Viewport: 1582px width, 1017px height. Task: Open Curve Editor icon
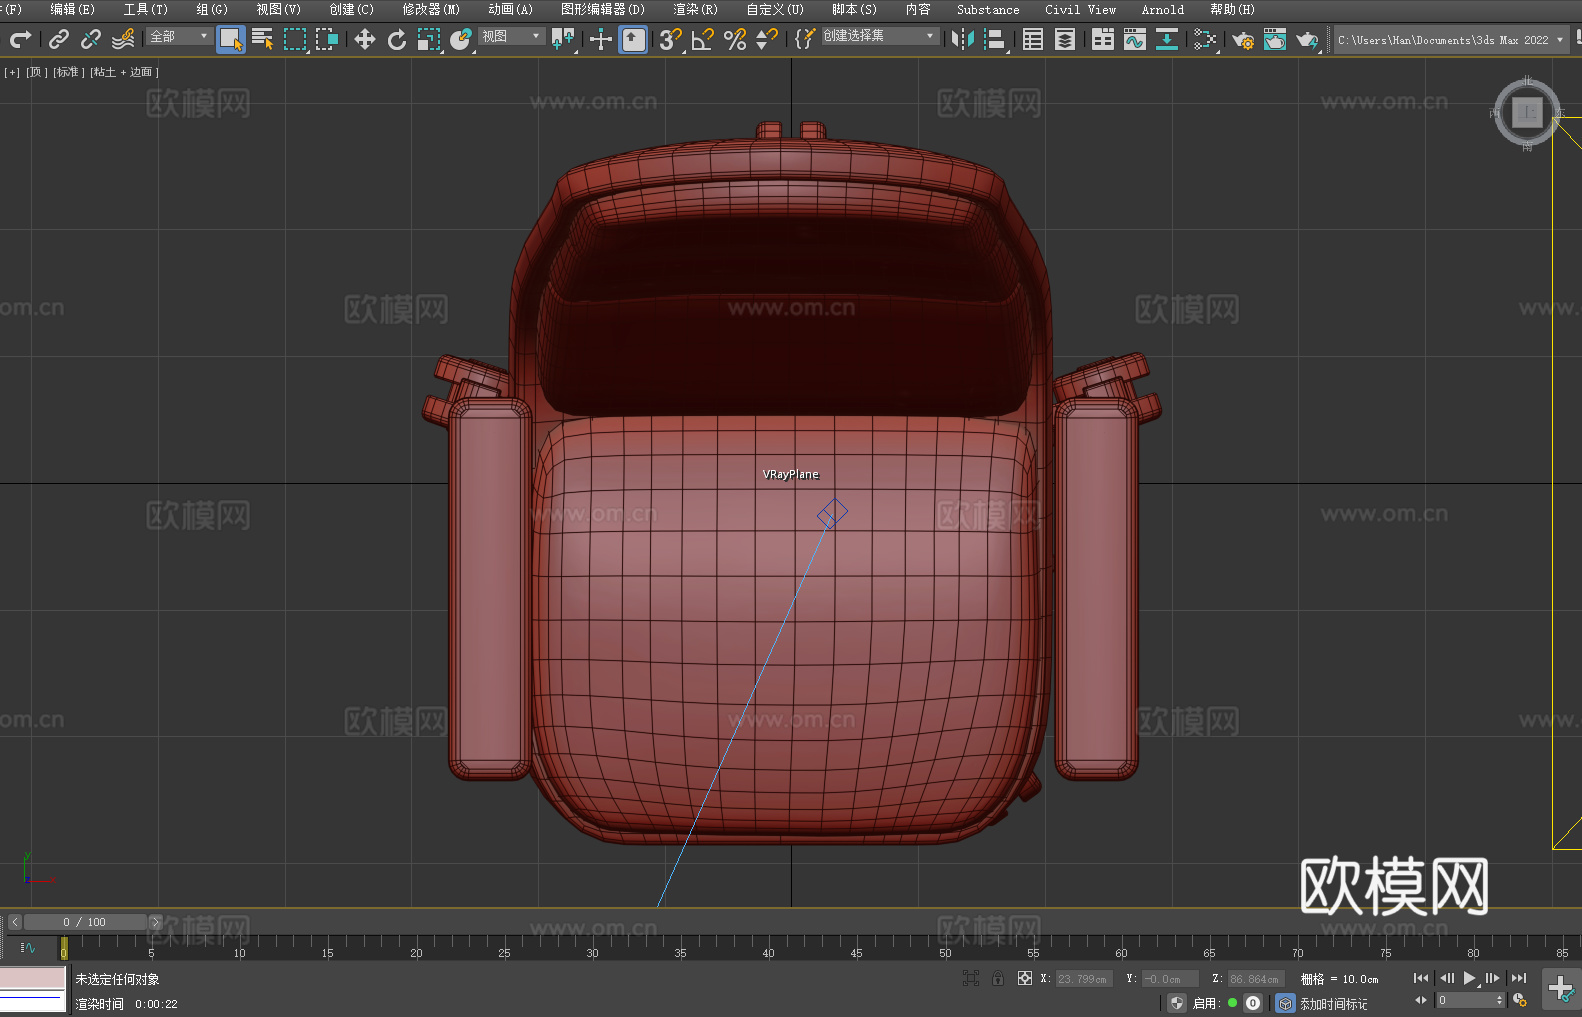(x=1135, y=39)
